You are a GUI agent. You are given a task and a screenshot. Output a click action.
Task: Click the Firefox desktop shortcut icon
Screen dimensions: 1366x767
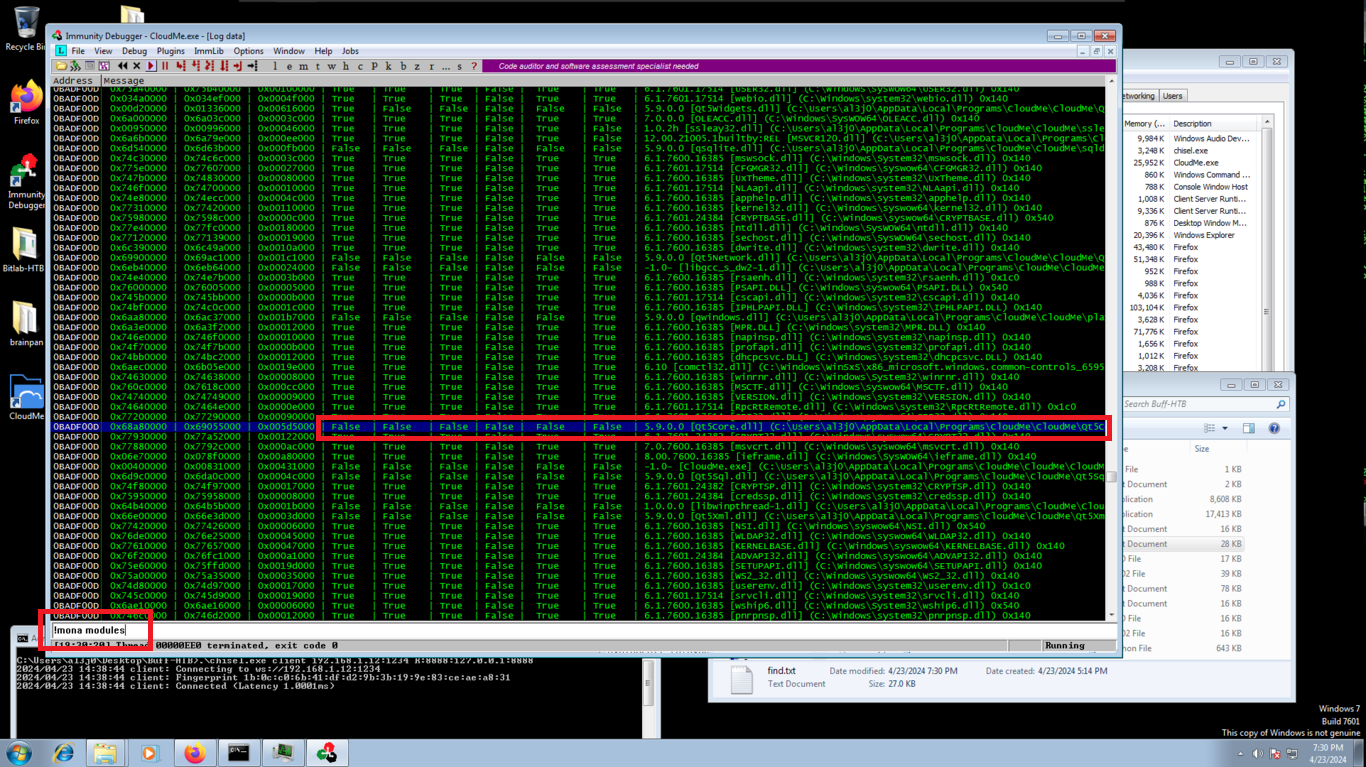point(26,102)
